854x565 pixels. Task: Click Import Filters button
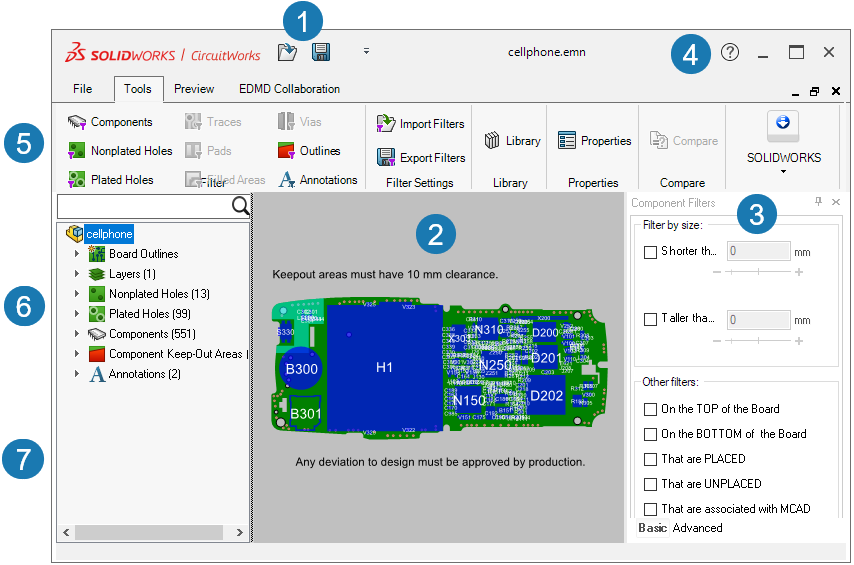point(420,124)
